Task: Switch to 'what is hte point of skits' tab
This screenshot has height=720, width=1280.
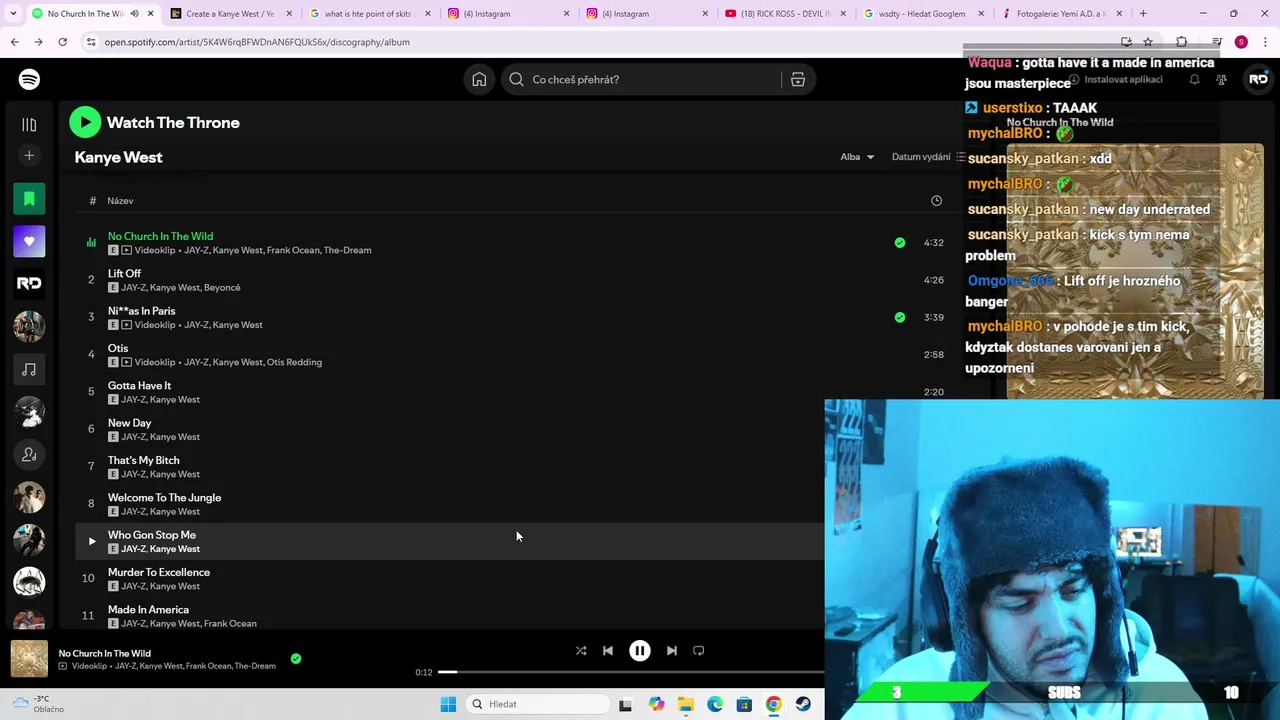Action: (x=370, y=14)
